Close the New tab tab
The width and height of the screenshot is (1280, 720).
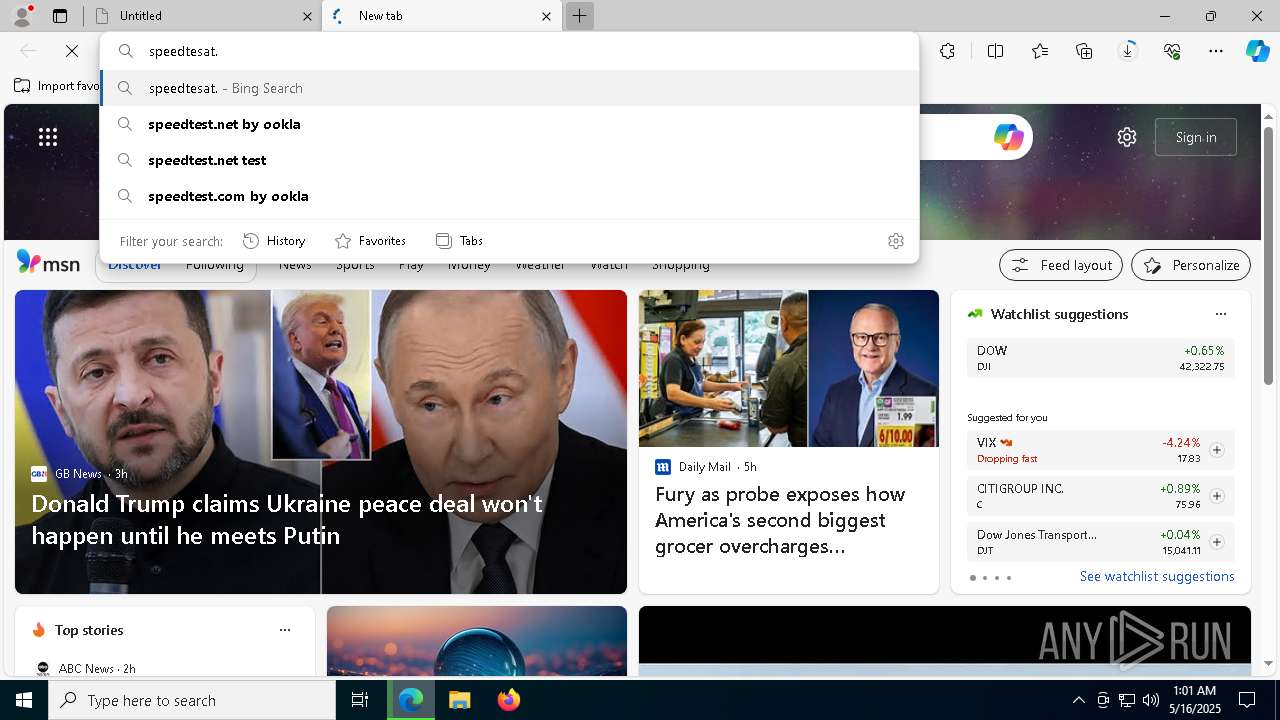[546, 16]
